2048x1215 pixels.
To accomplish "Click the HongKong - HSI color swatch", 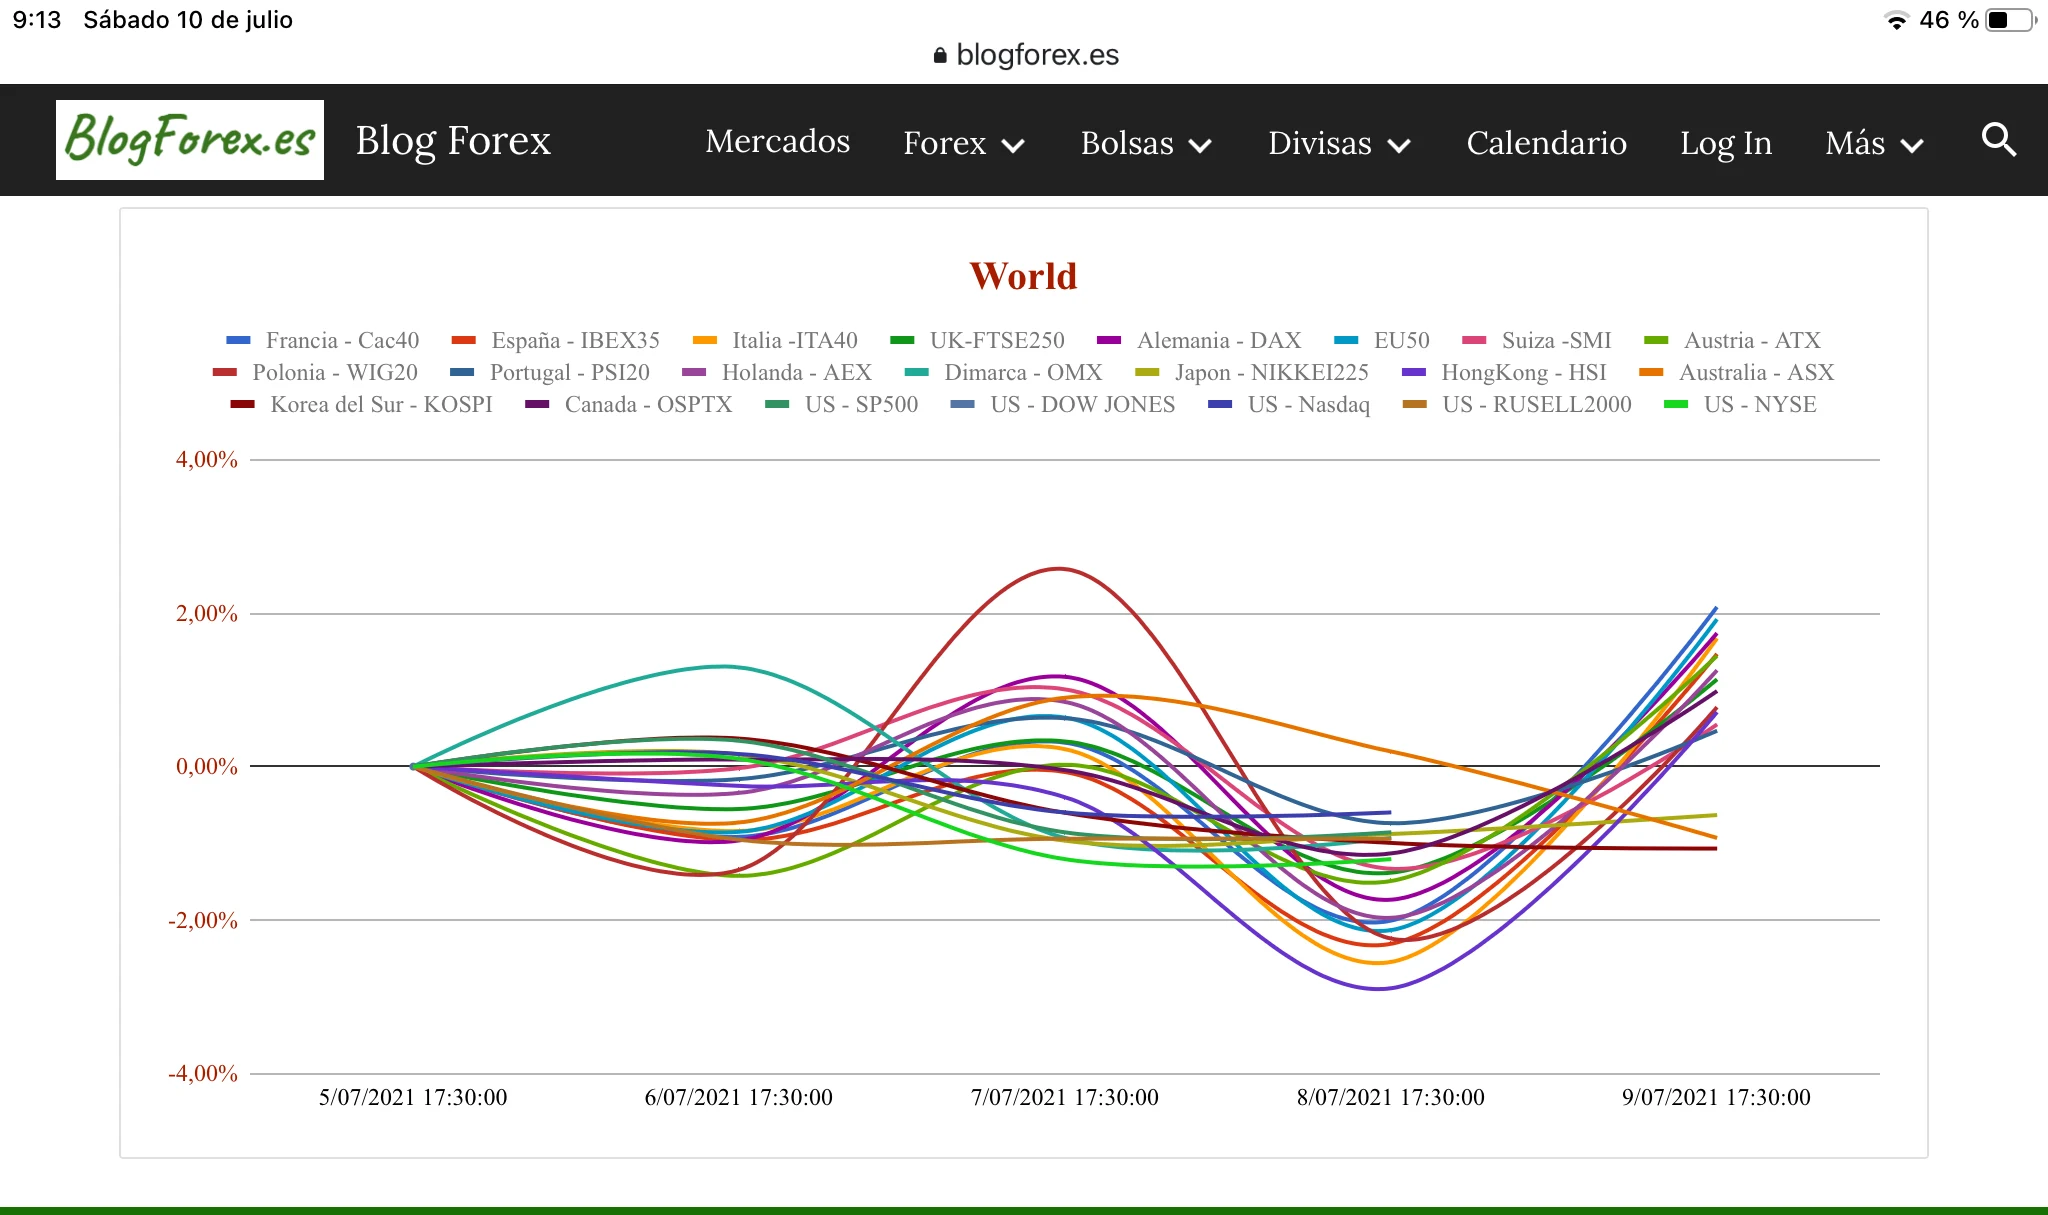I will (x=1414, y=372).
